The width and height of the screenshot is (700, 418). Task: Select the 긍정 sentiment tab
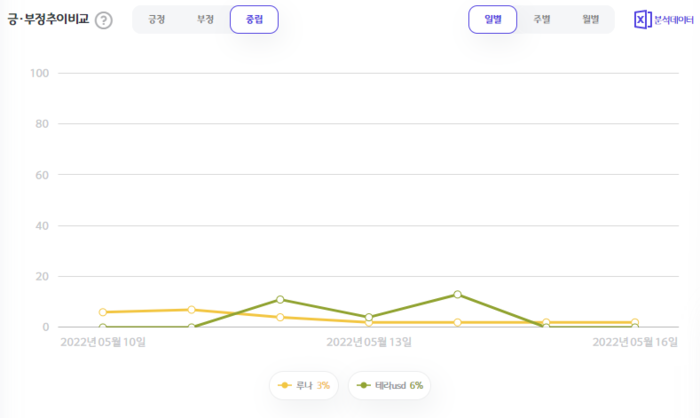157,20
